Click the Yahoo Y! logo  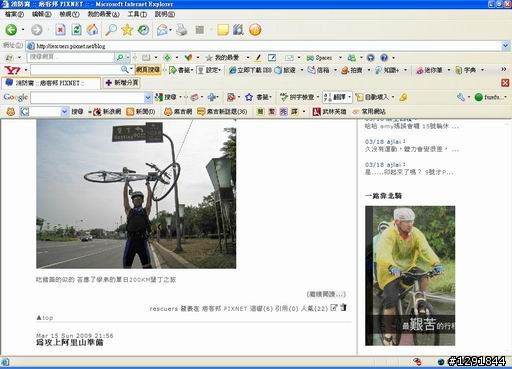[12, 70]
